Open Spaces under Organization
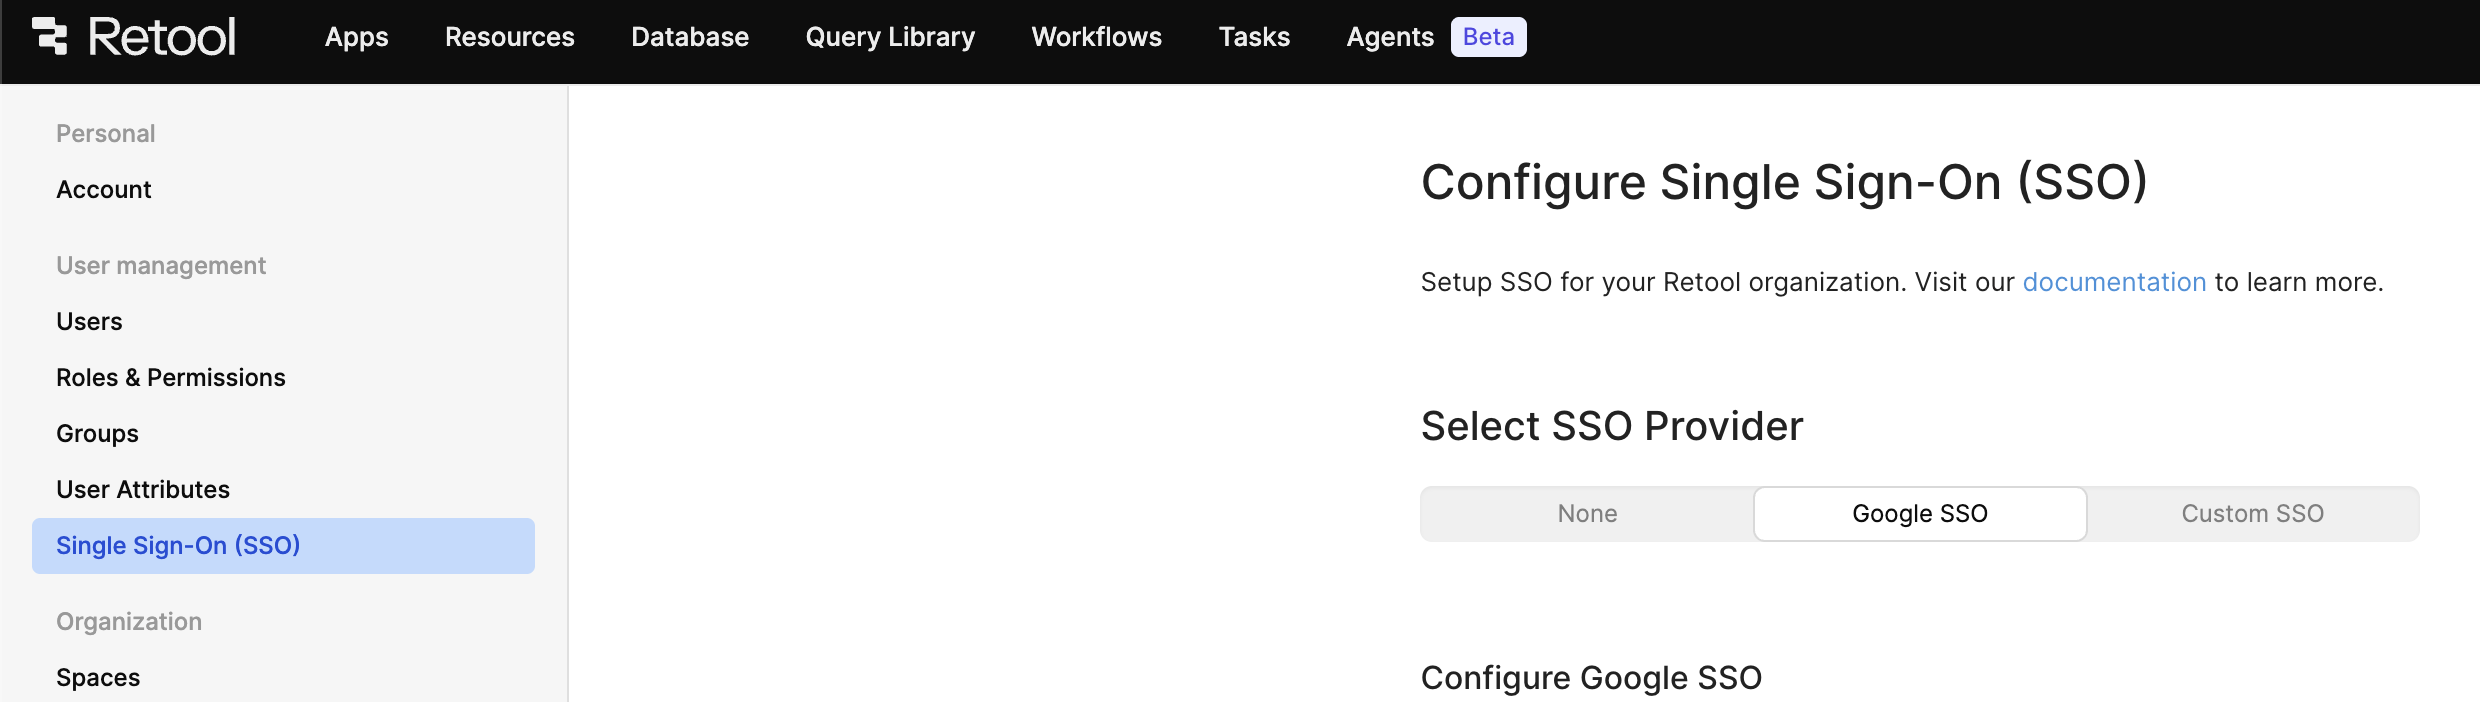The image size is (2480, 702). [x=98, y=678]
